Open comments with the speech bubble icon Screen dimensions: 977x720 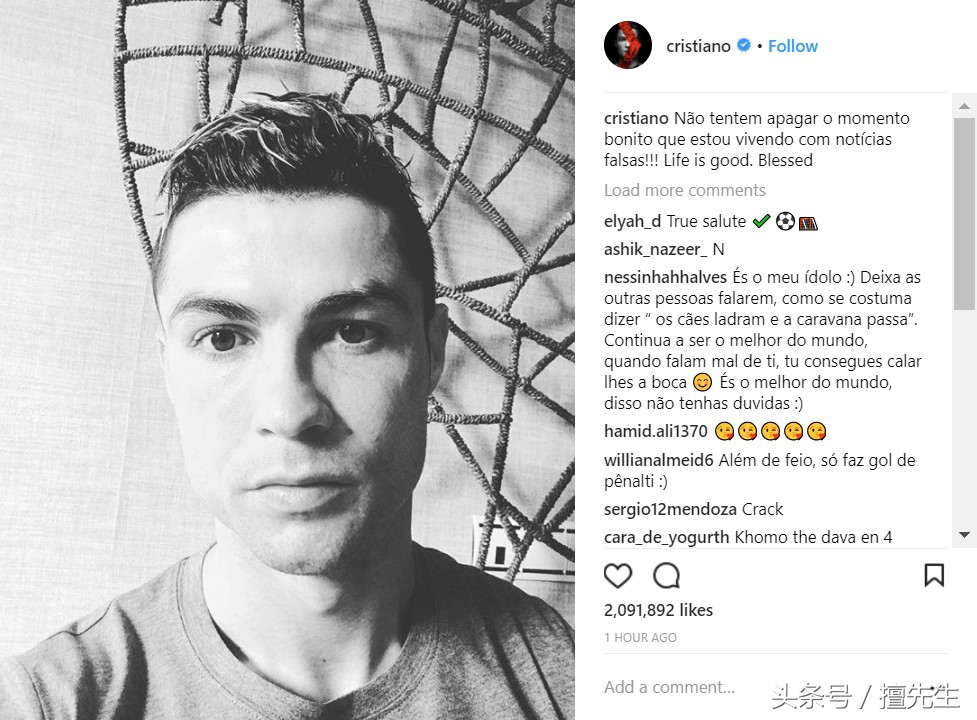click(666, 576)
